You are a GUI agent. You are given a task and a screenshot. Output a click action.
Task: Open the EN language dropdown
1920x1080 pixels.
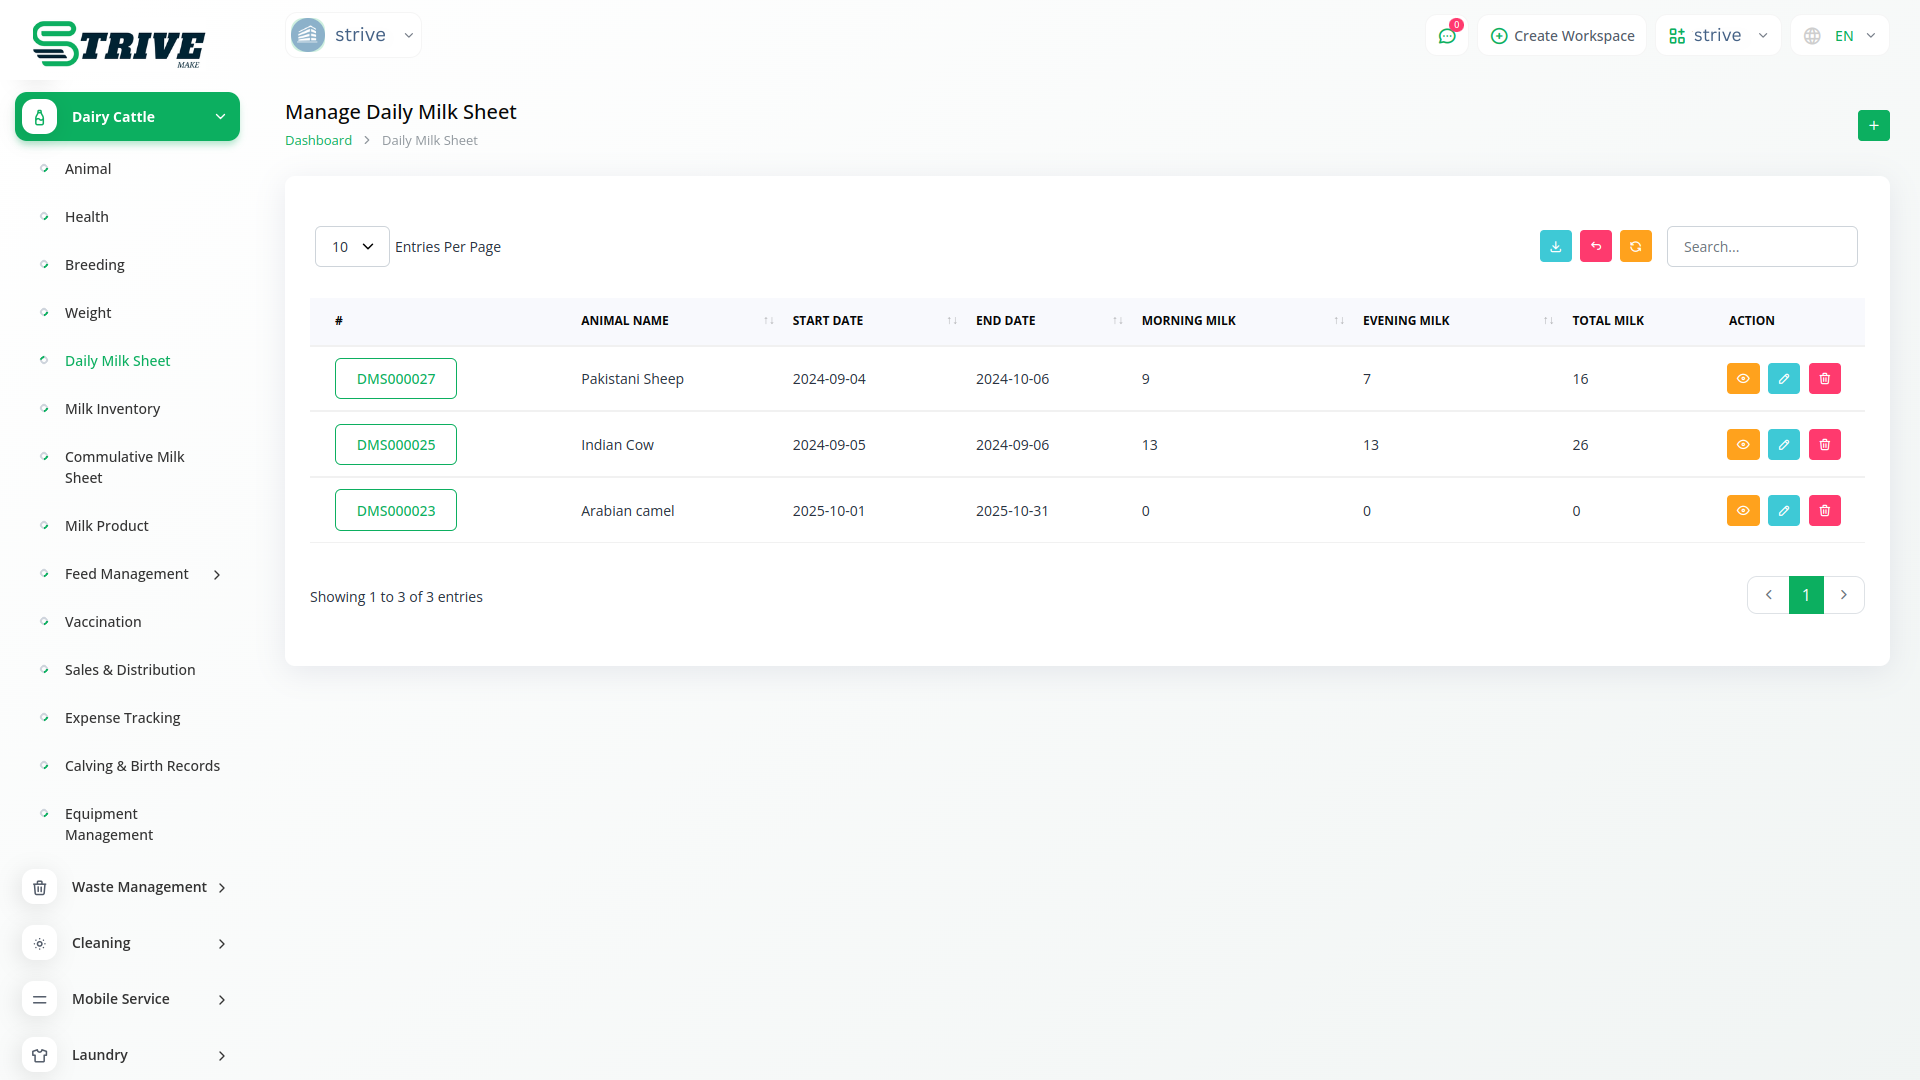1840,36
